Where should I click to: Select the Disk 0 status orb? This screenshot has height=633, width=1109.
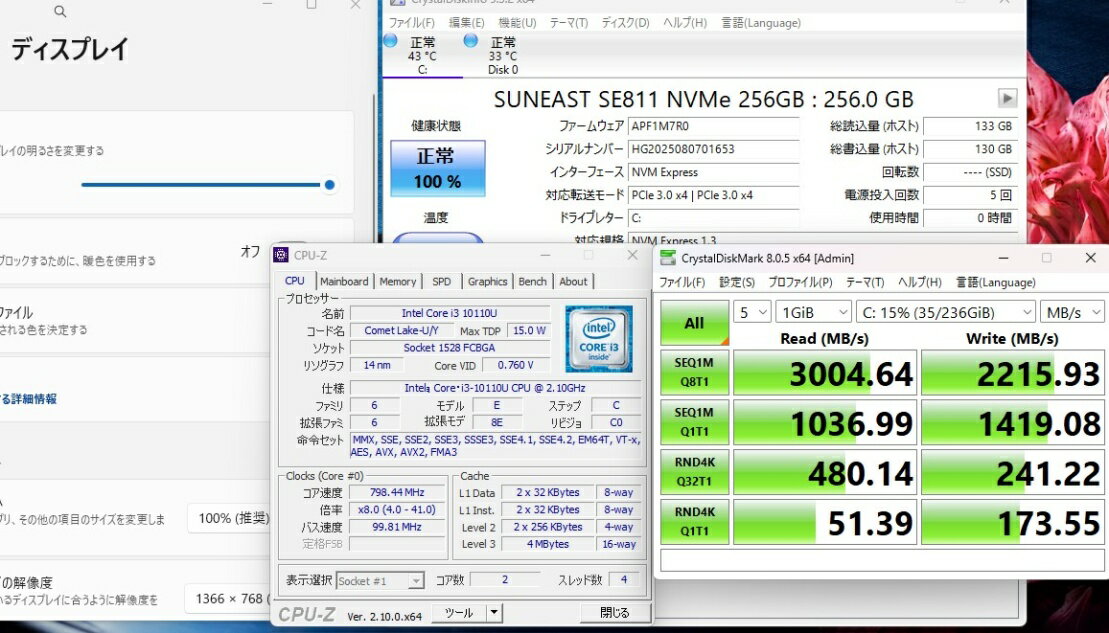click(x=471, y=41)
